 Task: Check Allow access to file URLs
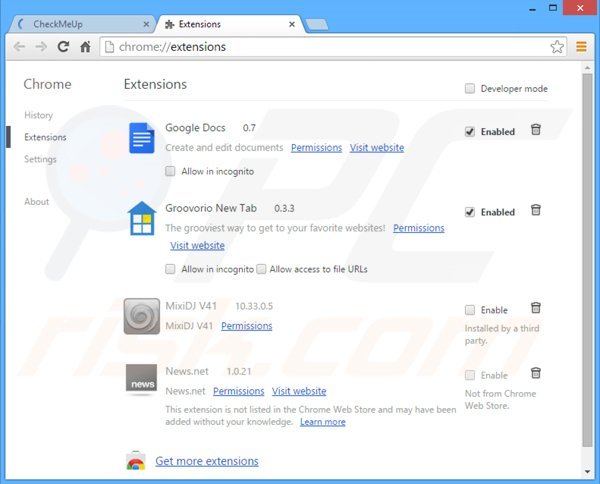pos(261,269)
